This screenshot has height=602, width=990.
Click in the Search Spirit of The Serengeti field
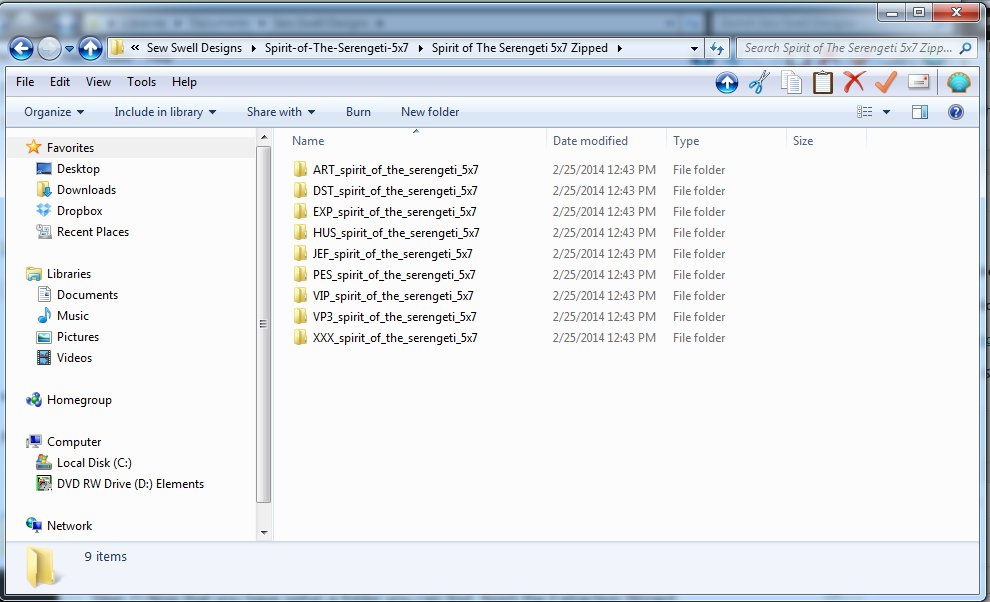pos(847,48)
